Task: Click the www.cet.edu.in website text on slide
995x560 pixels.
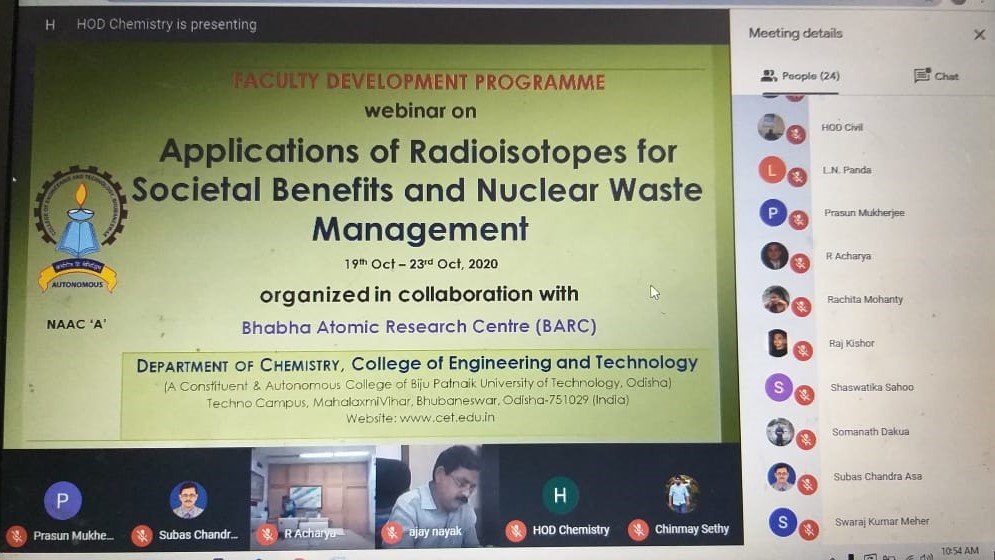Action: 447,418
